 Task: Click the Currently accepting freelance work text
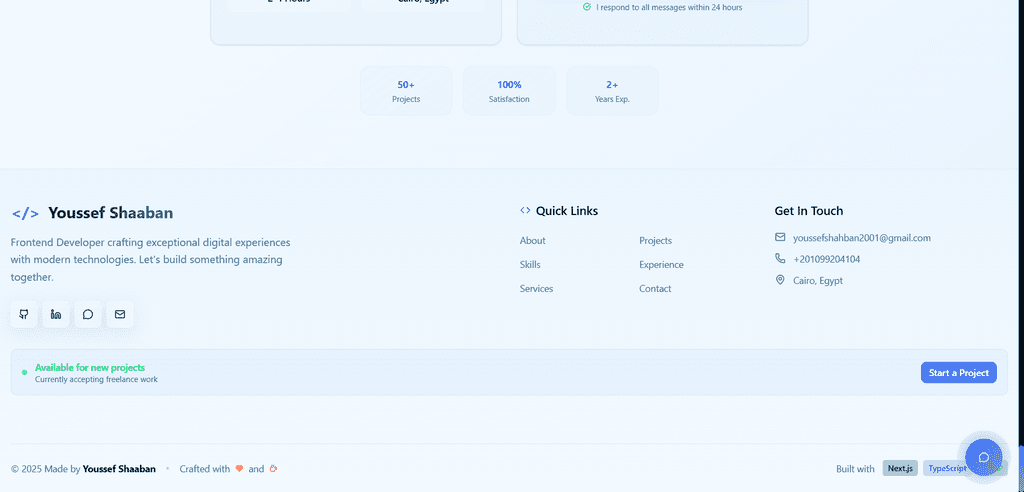click(x=96, y=379)
